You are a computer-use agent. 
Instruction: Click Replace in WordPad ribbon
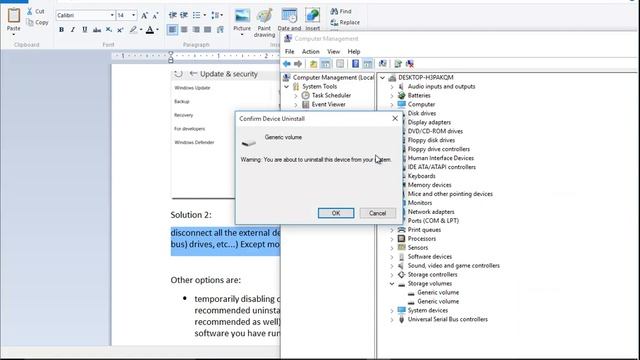tap(345, 22)
